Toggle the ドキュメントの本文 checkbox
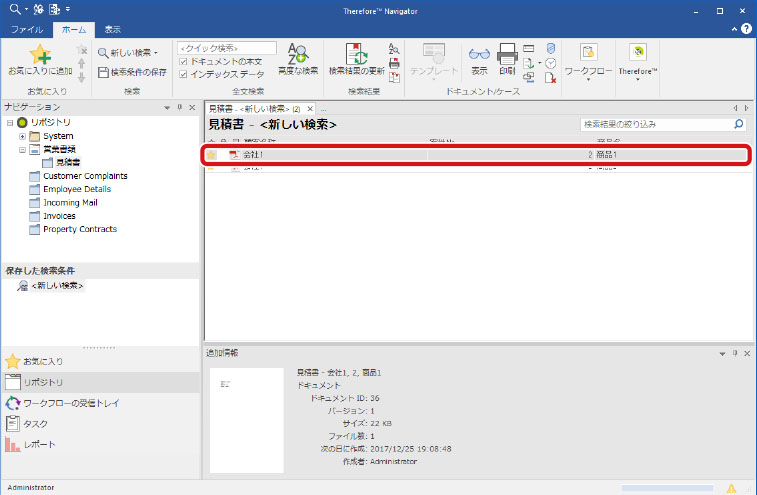This screenshot has height=495, width=757. pos(182,61)
